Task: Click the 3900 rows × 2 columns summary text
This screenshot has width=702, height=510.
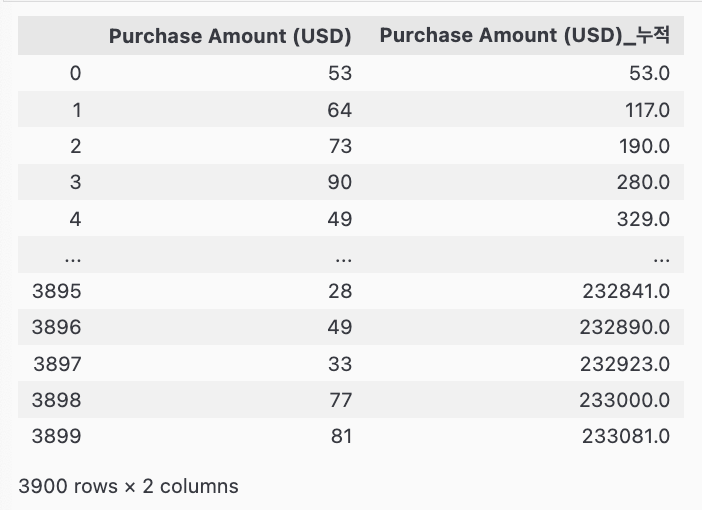Action: click(128, 487)
